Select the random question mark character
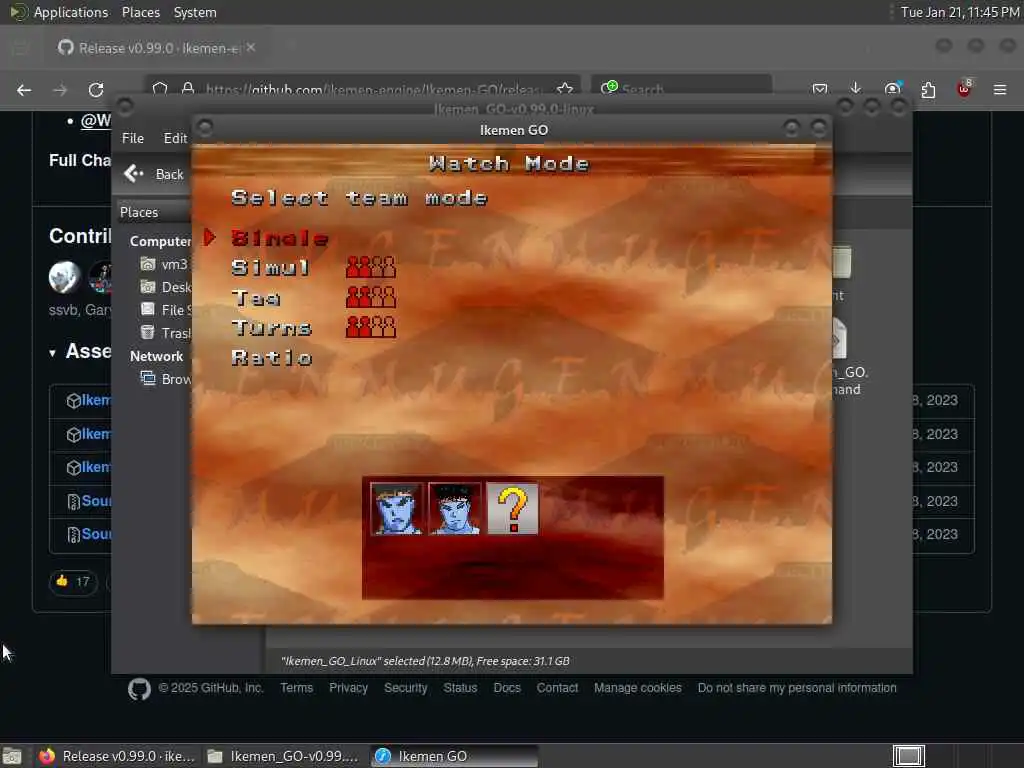 pyautogui.click(x=513, y=509)
